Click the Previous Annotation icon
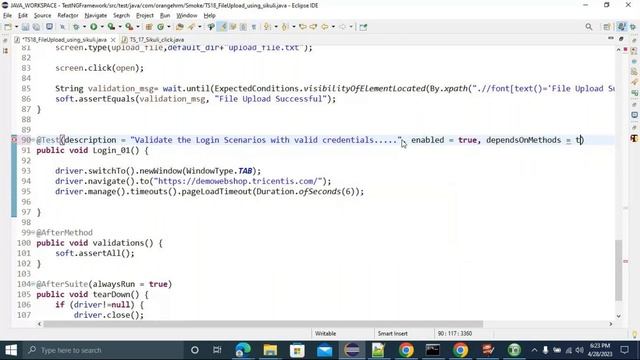Screen dimensions: 640x360 (285, 27)
